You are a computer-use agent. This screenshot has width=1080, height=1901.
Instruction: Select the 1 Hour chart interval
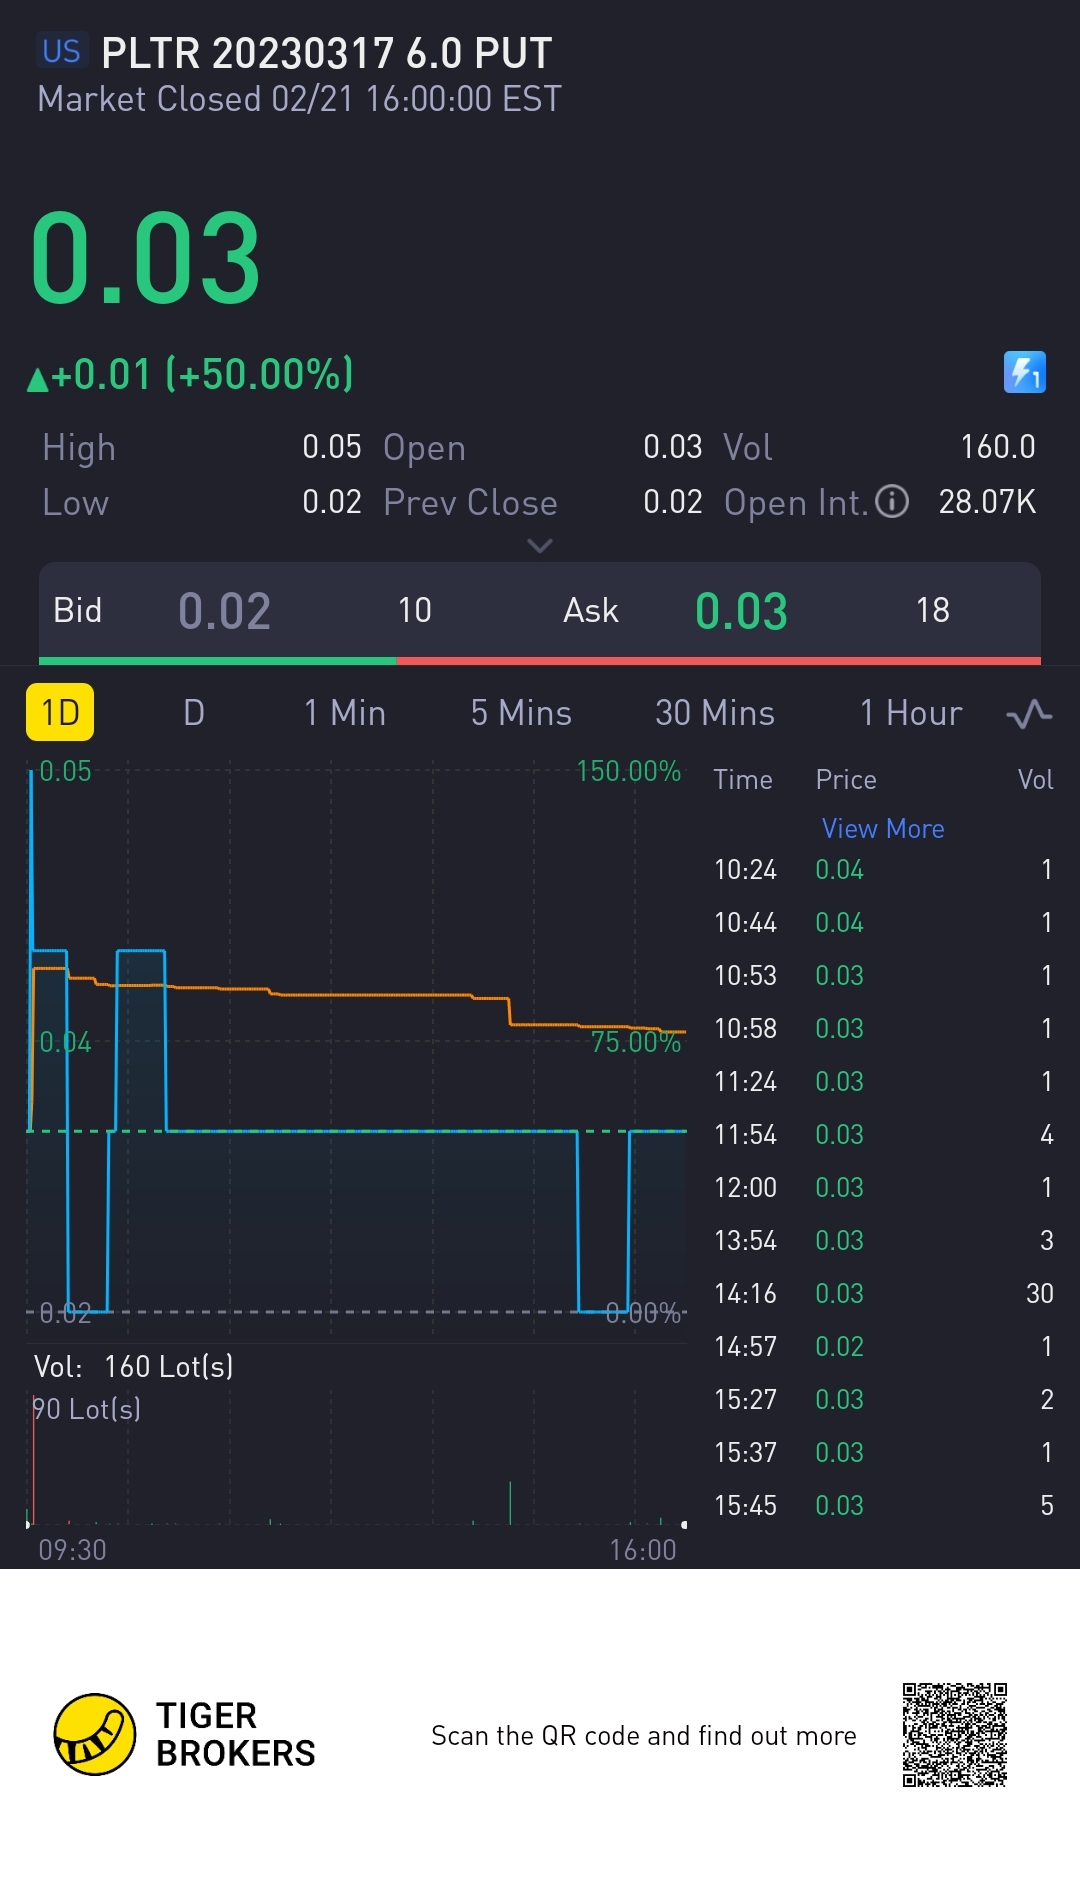(x=911, y=713)
